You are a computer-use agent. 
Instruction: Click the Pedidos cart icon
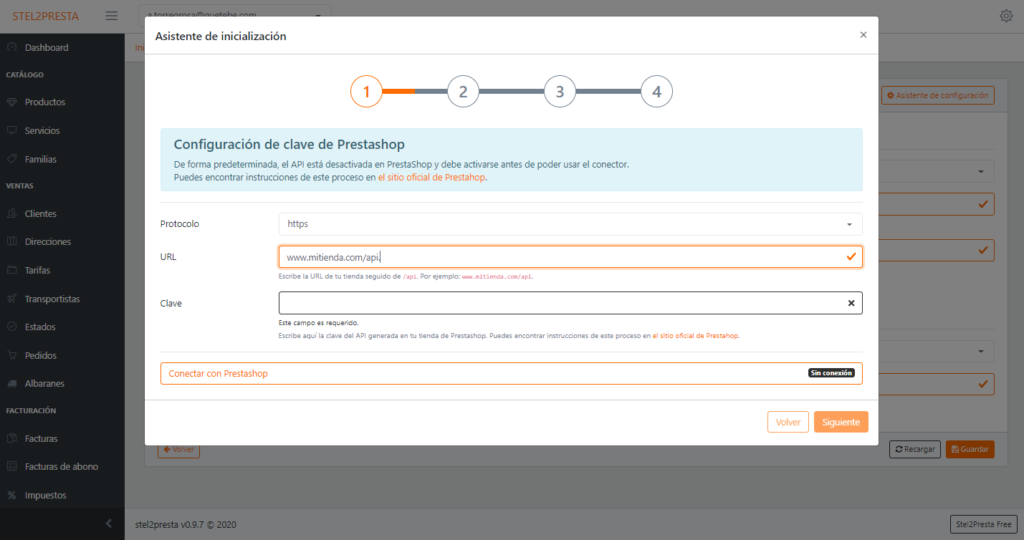(12, 355)
